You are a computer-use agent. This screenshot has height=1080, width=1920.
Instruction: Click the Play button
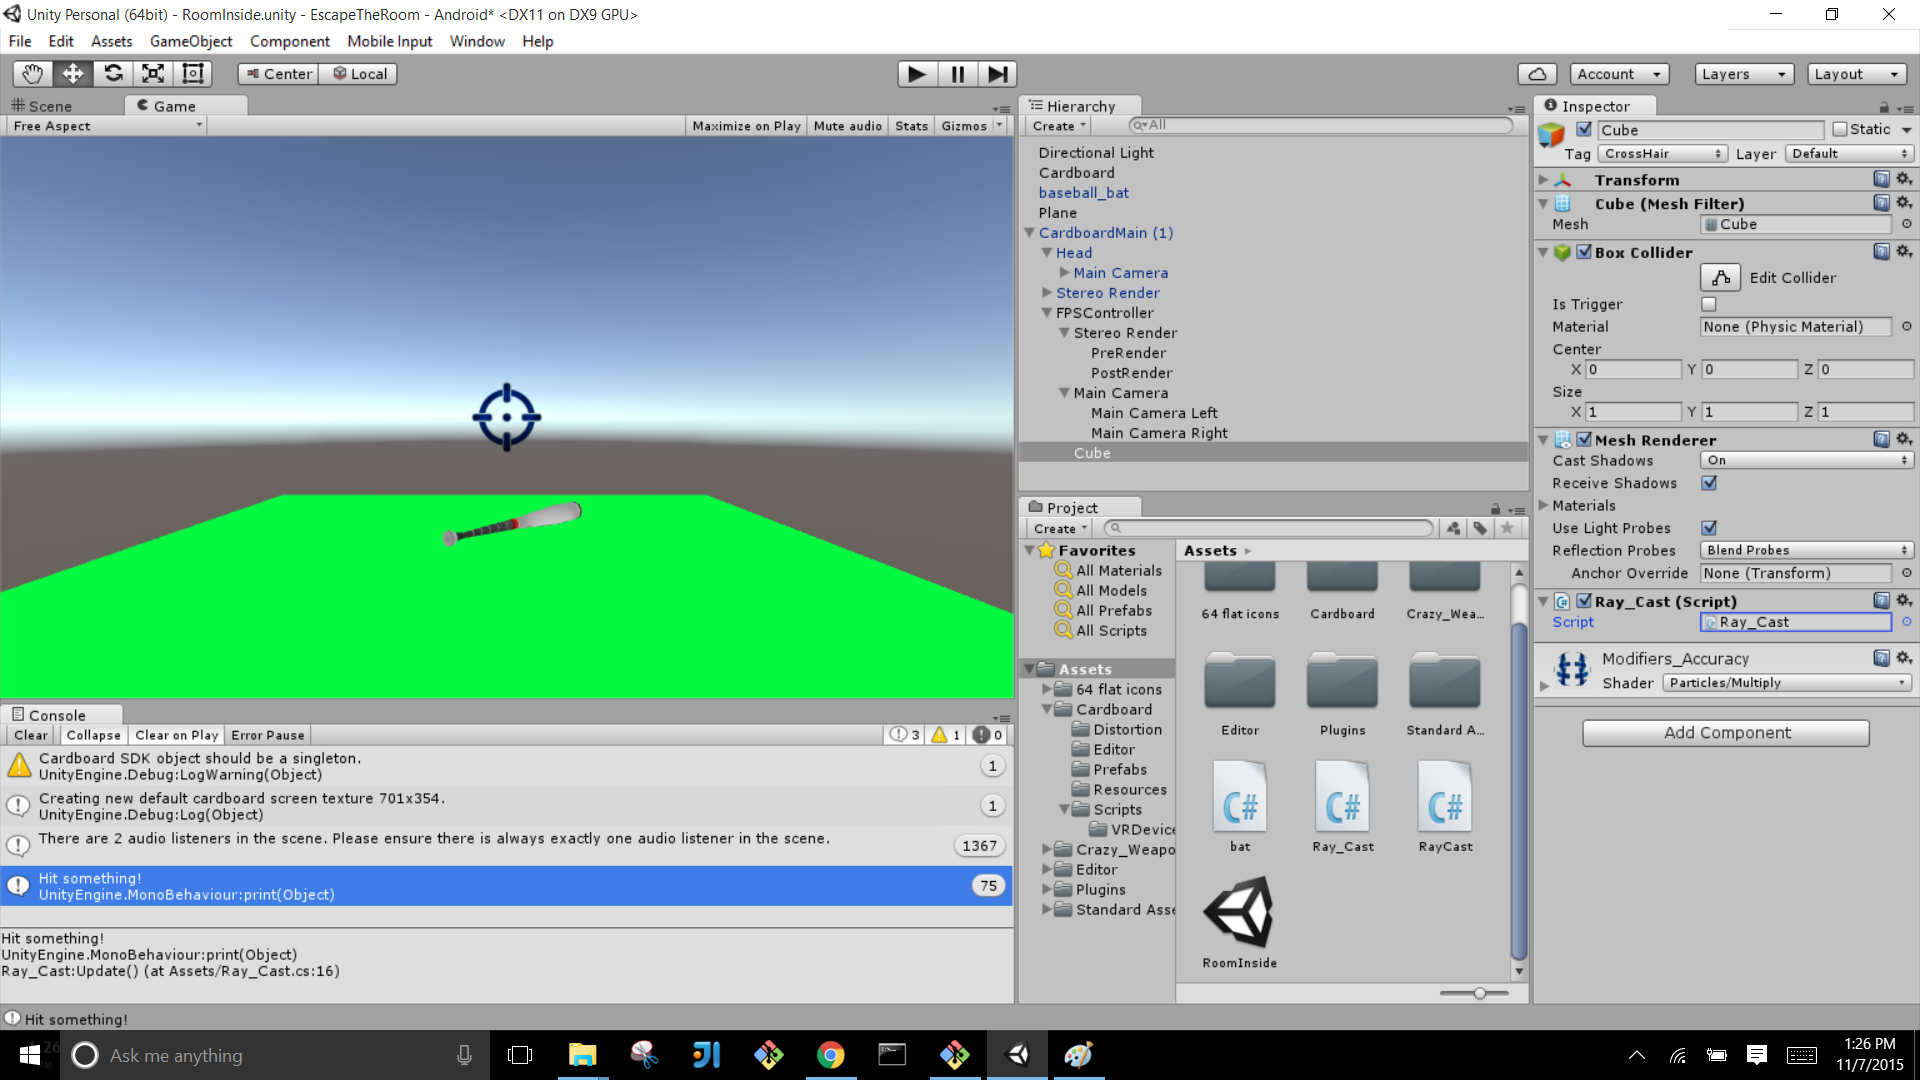tap(916, 73)
